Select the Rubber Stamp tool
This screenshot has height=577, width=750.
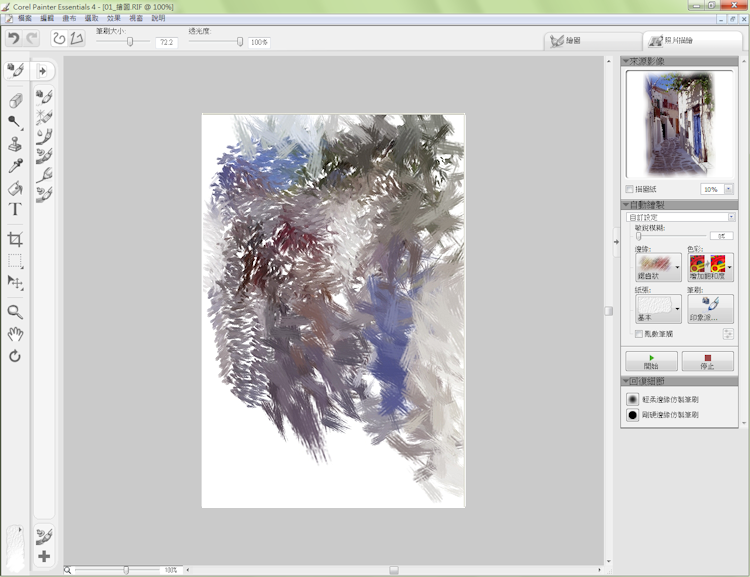[15, 144]
